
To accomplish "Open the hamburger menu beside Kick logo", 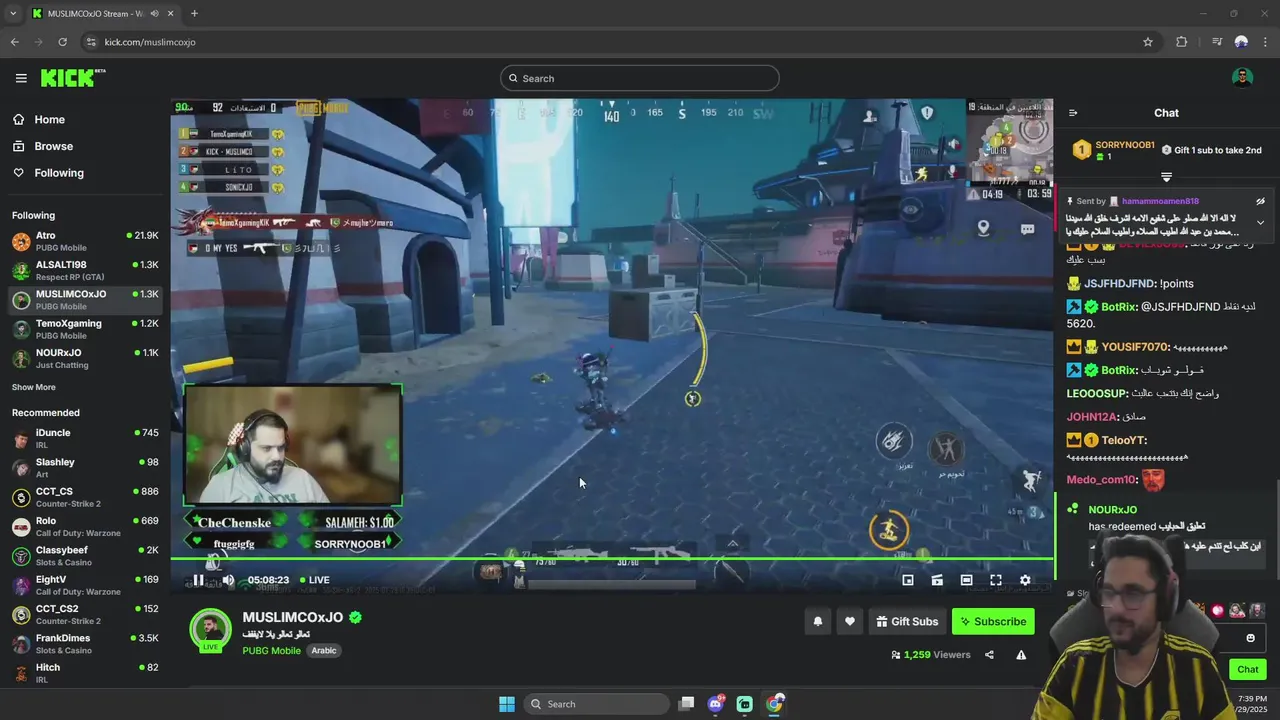I will click(21, 78).
